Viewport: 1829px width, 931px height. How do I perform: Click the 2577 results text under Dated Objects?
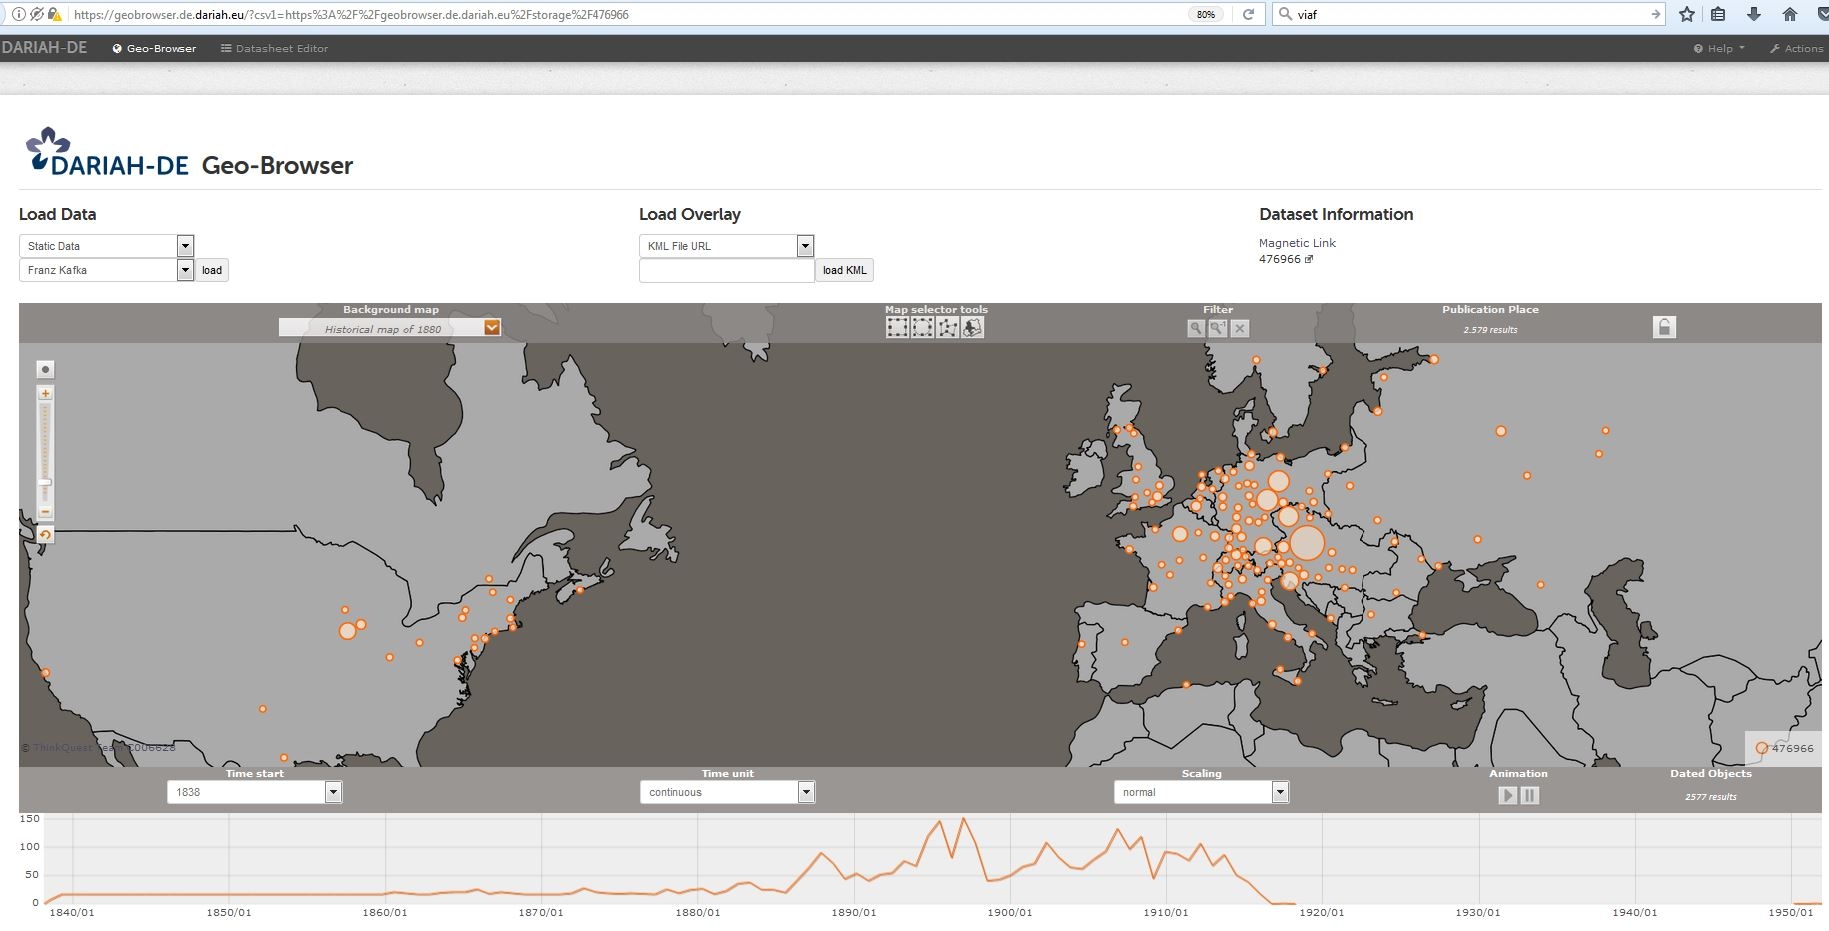[1710, 797]
